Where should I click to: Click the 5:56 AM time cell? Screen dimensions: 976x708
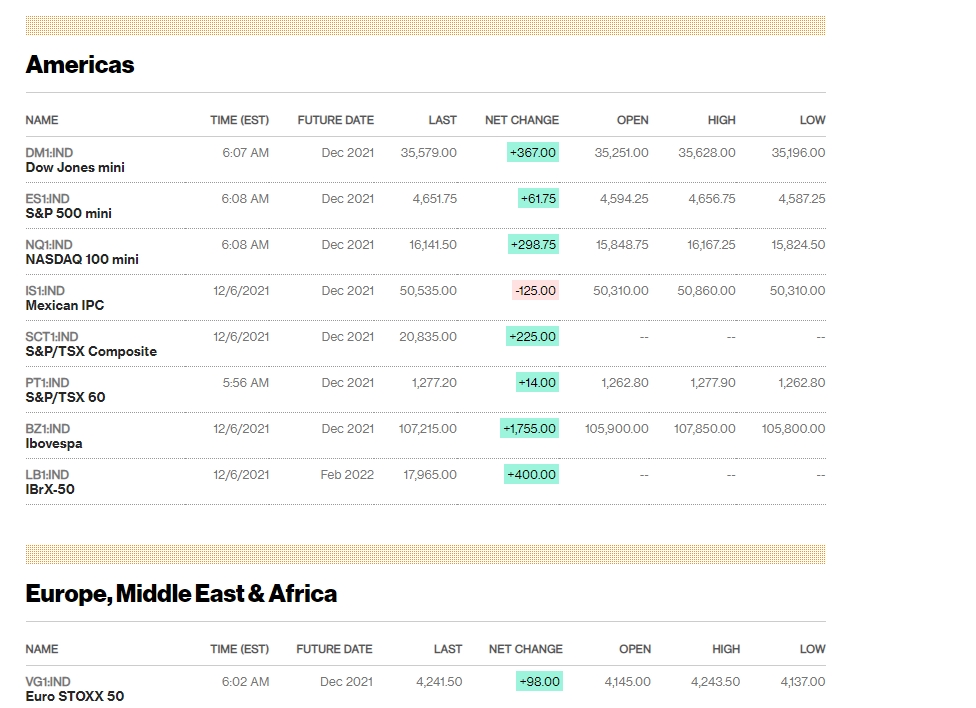click(x=246, y=384)
